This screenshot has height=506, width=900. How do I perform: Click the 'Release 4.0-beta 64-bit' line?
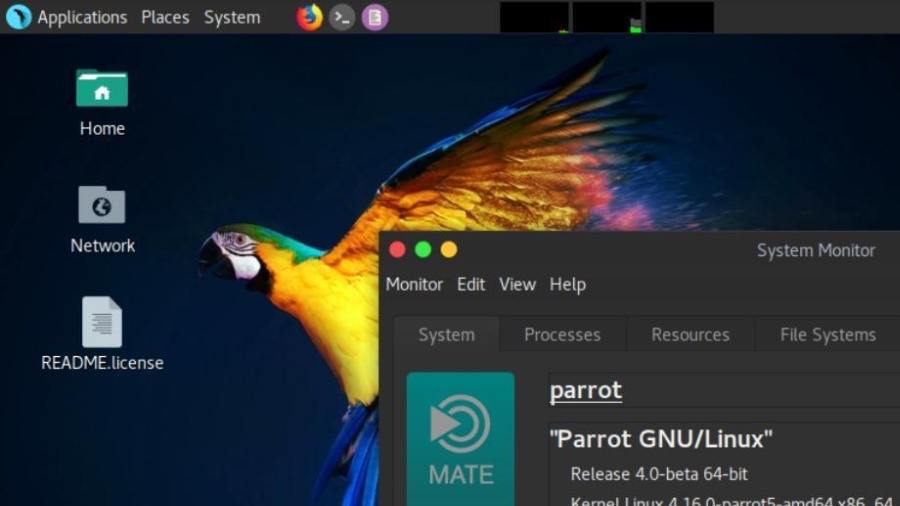click(659, 474)
